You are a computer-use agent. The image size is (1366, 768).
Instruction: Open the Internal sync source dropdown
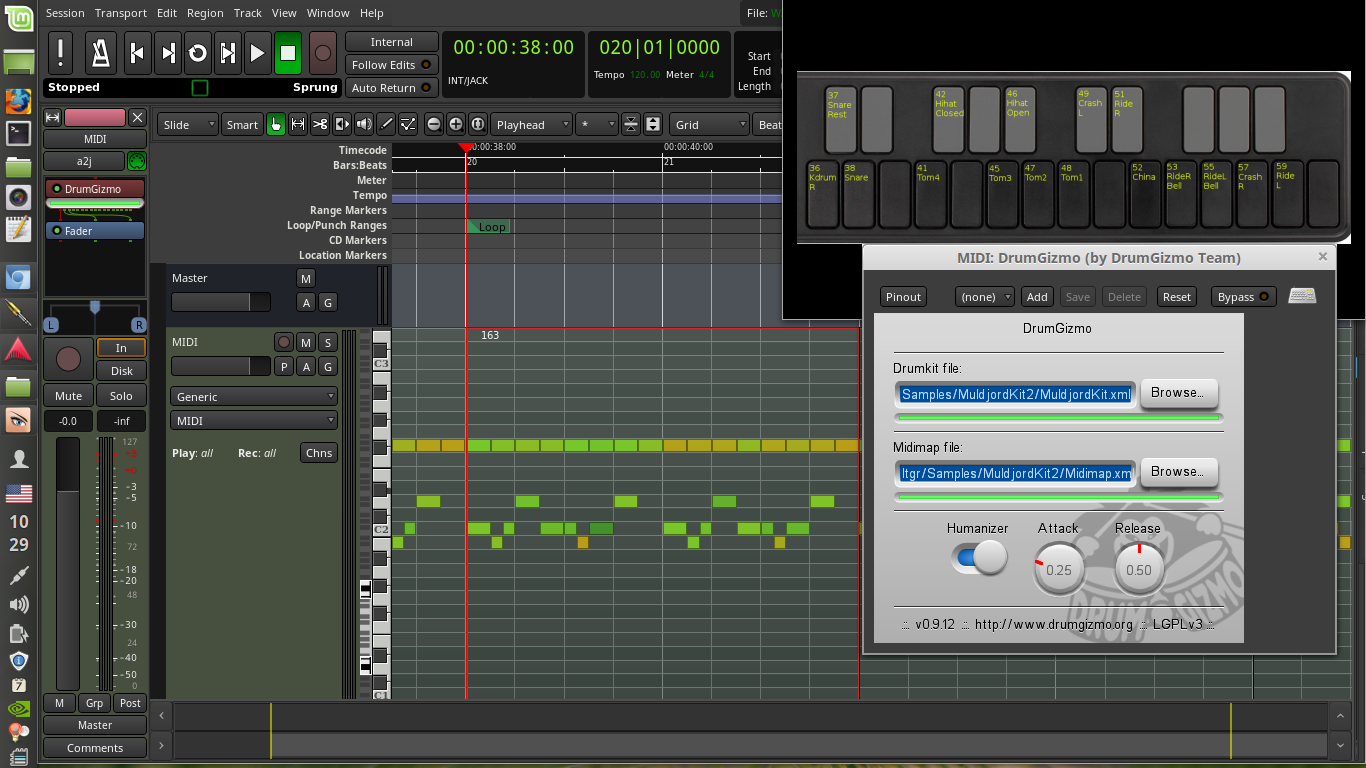(x=392, y=42)
